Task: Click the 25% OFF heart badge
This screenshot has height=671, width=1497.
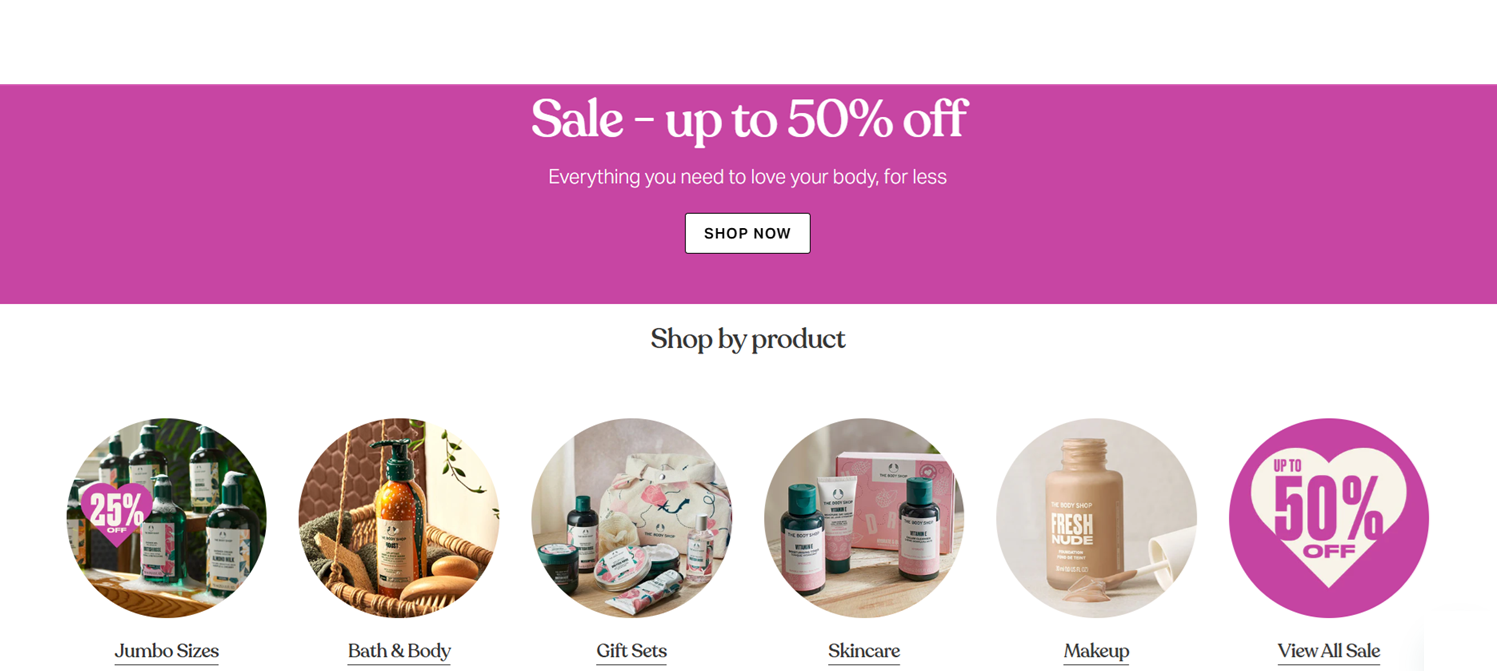Action: [116, 512]
